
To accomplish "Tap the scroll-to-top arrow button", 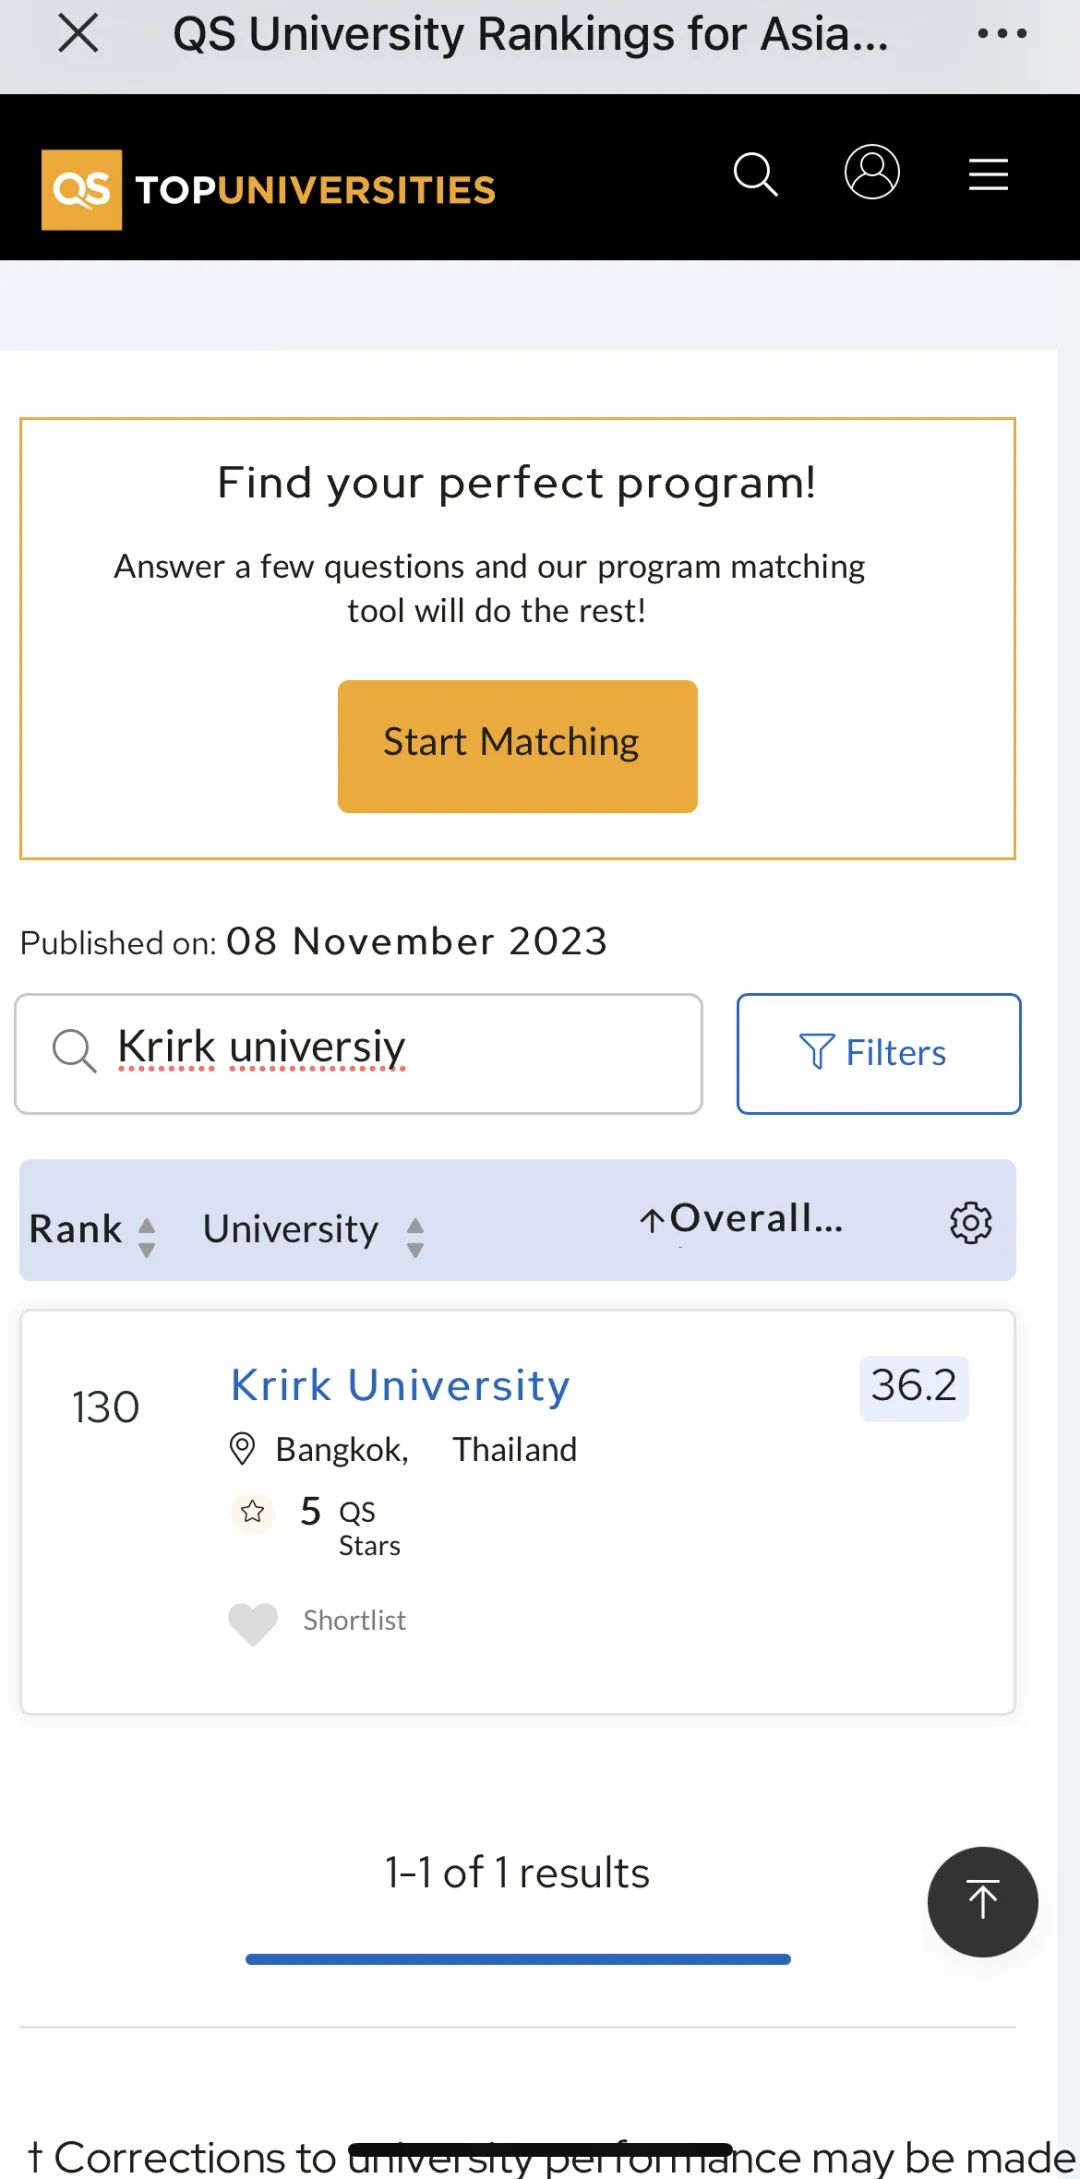I will 982,1901.
